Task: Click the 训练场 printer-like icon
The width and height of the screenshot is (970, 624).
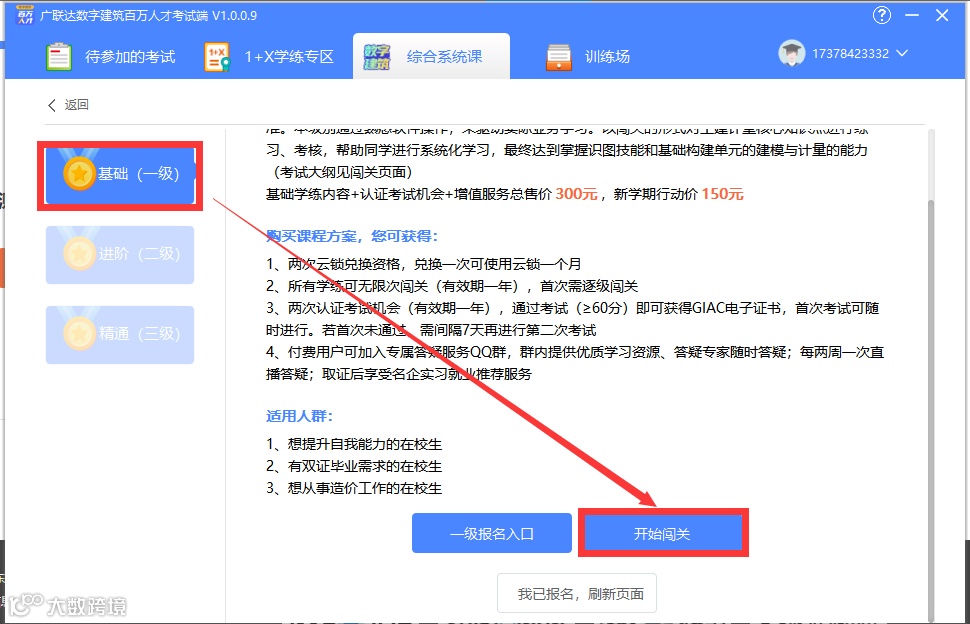Action: pos(559,57)
